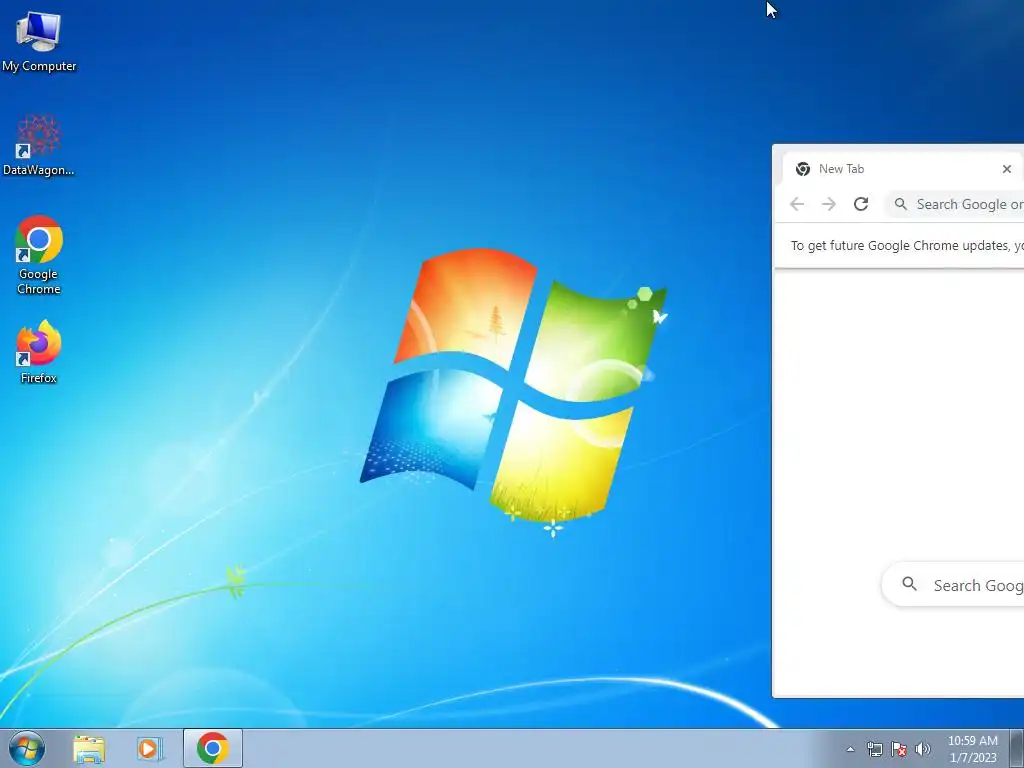Viewport: 1024px width, 768px height.
Task: Click the volume speaker tray icon
Action: tap(923, 749)
